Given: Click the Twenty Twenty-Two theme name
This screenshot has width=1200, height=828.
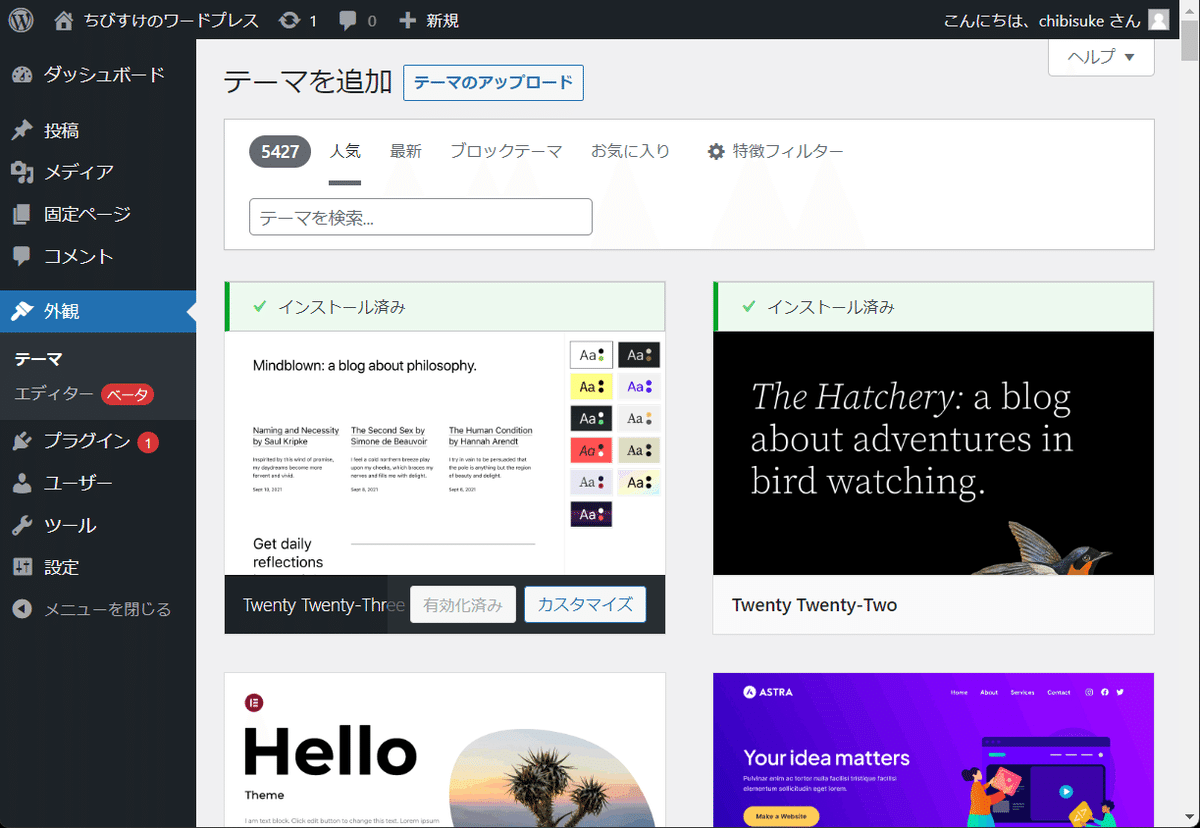Looking at the screenshot, I should point(814,605).
